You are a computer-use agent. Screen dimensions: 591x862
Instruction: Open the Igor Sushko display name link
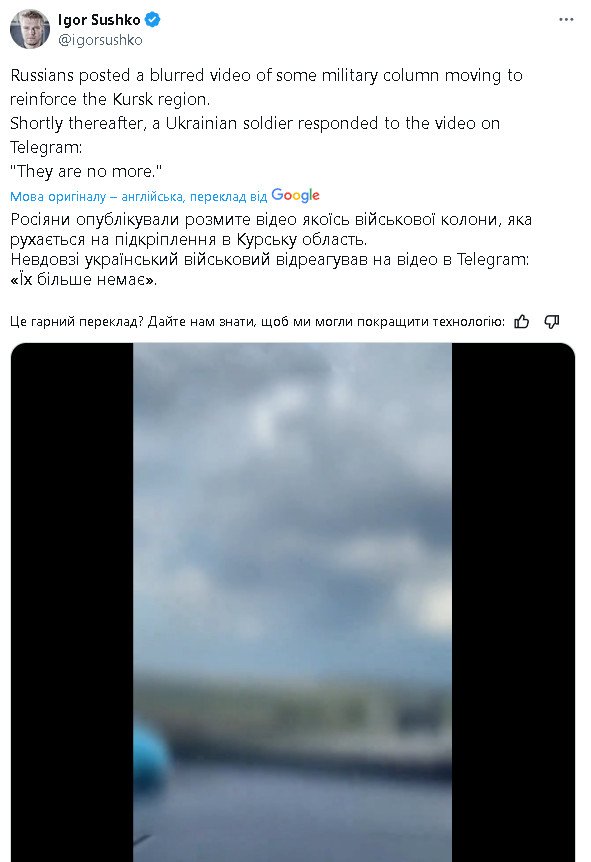tap(100, 20)
